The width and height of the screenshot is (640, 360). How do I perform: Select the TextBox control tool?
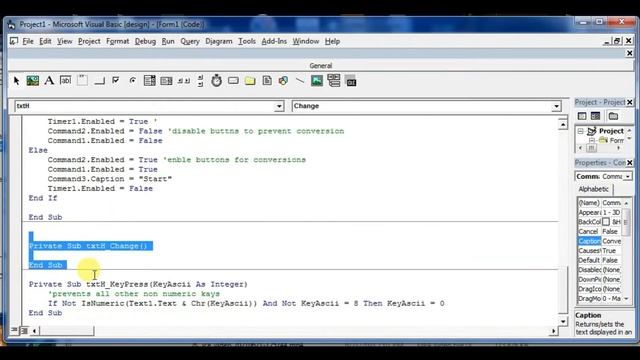[65, 81]
